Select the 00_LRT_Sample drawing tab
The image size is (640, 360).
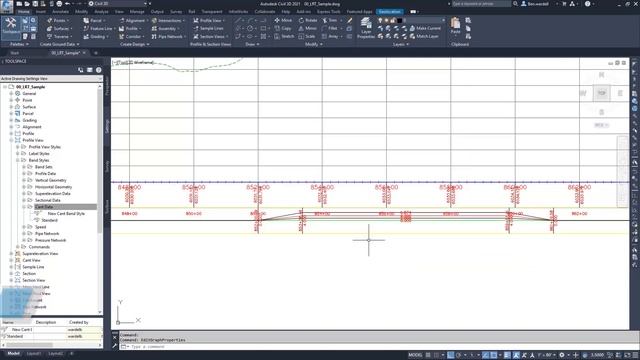(65, 53)
